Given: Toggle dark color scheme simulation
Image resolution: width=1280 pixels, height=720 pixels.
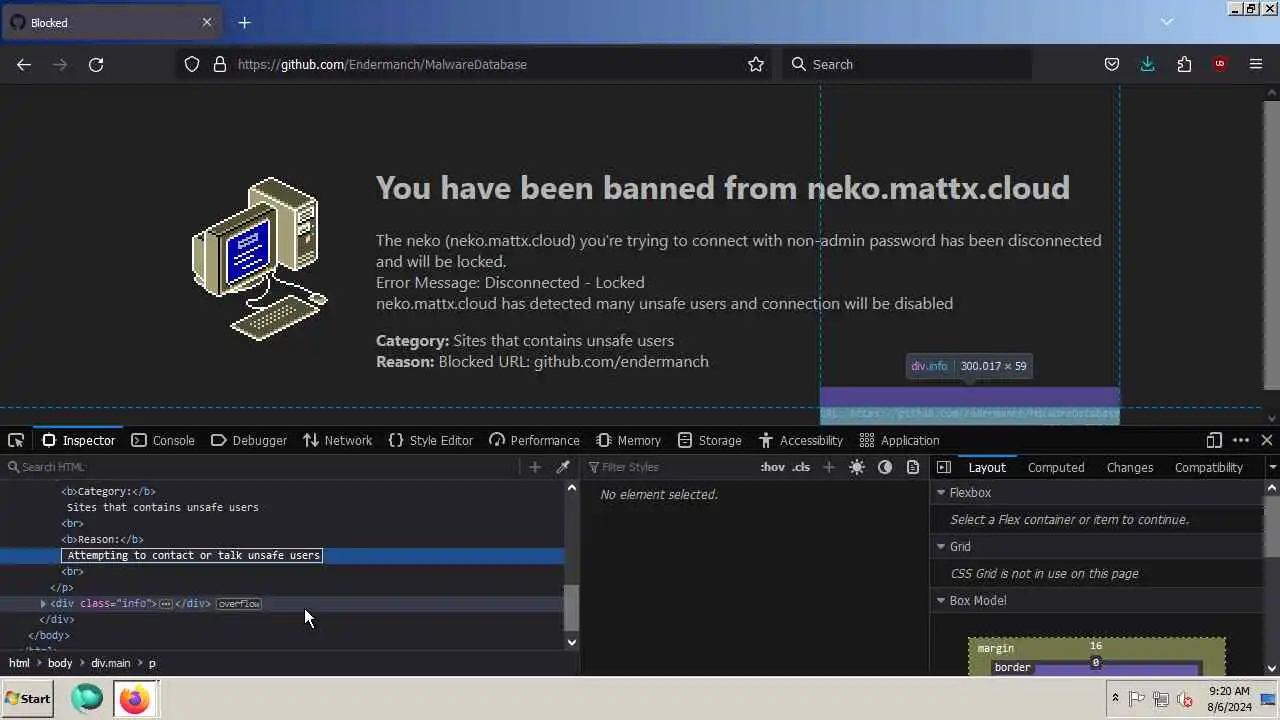Looking at the screenshot, I should (x=885, y=467).
